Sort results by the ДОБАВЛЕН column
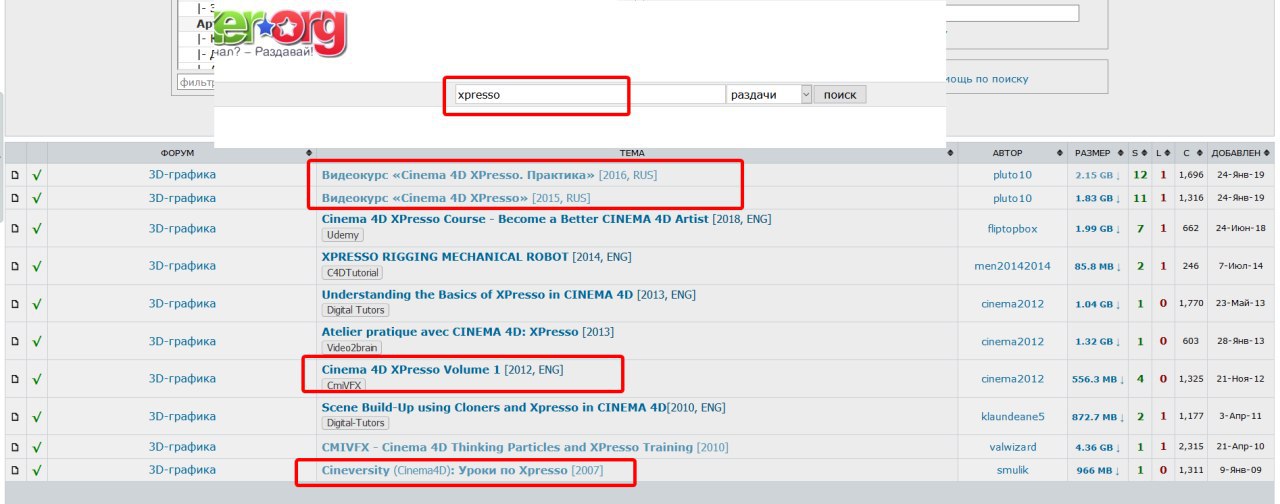This screenshot has width=1280, height=504. pos(1240,153)
